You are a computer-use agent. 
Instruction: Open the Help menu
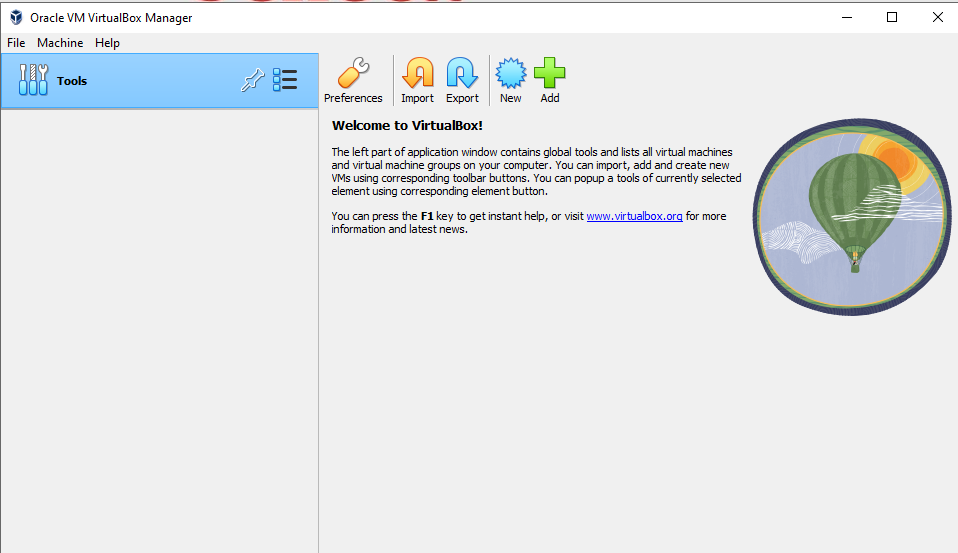(x=107, y=43)
